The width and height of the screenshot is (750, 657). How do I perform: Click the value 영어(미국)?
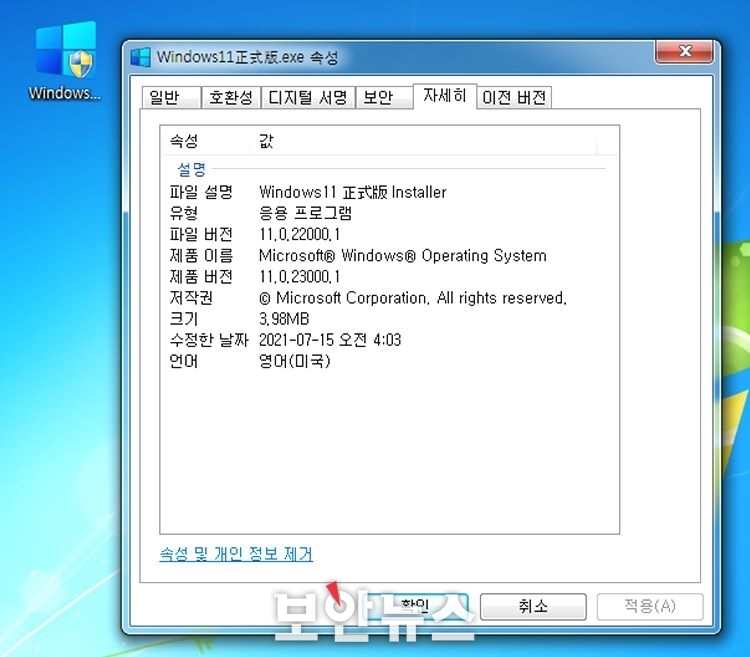(x=295, y=361)
